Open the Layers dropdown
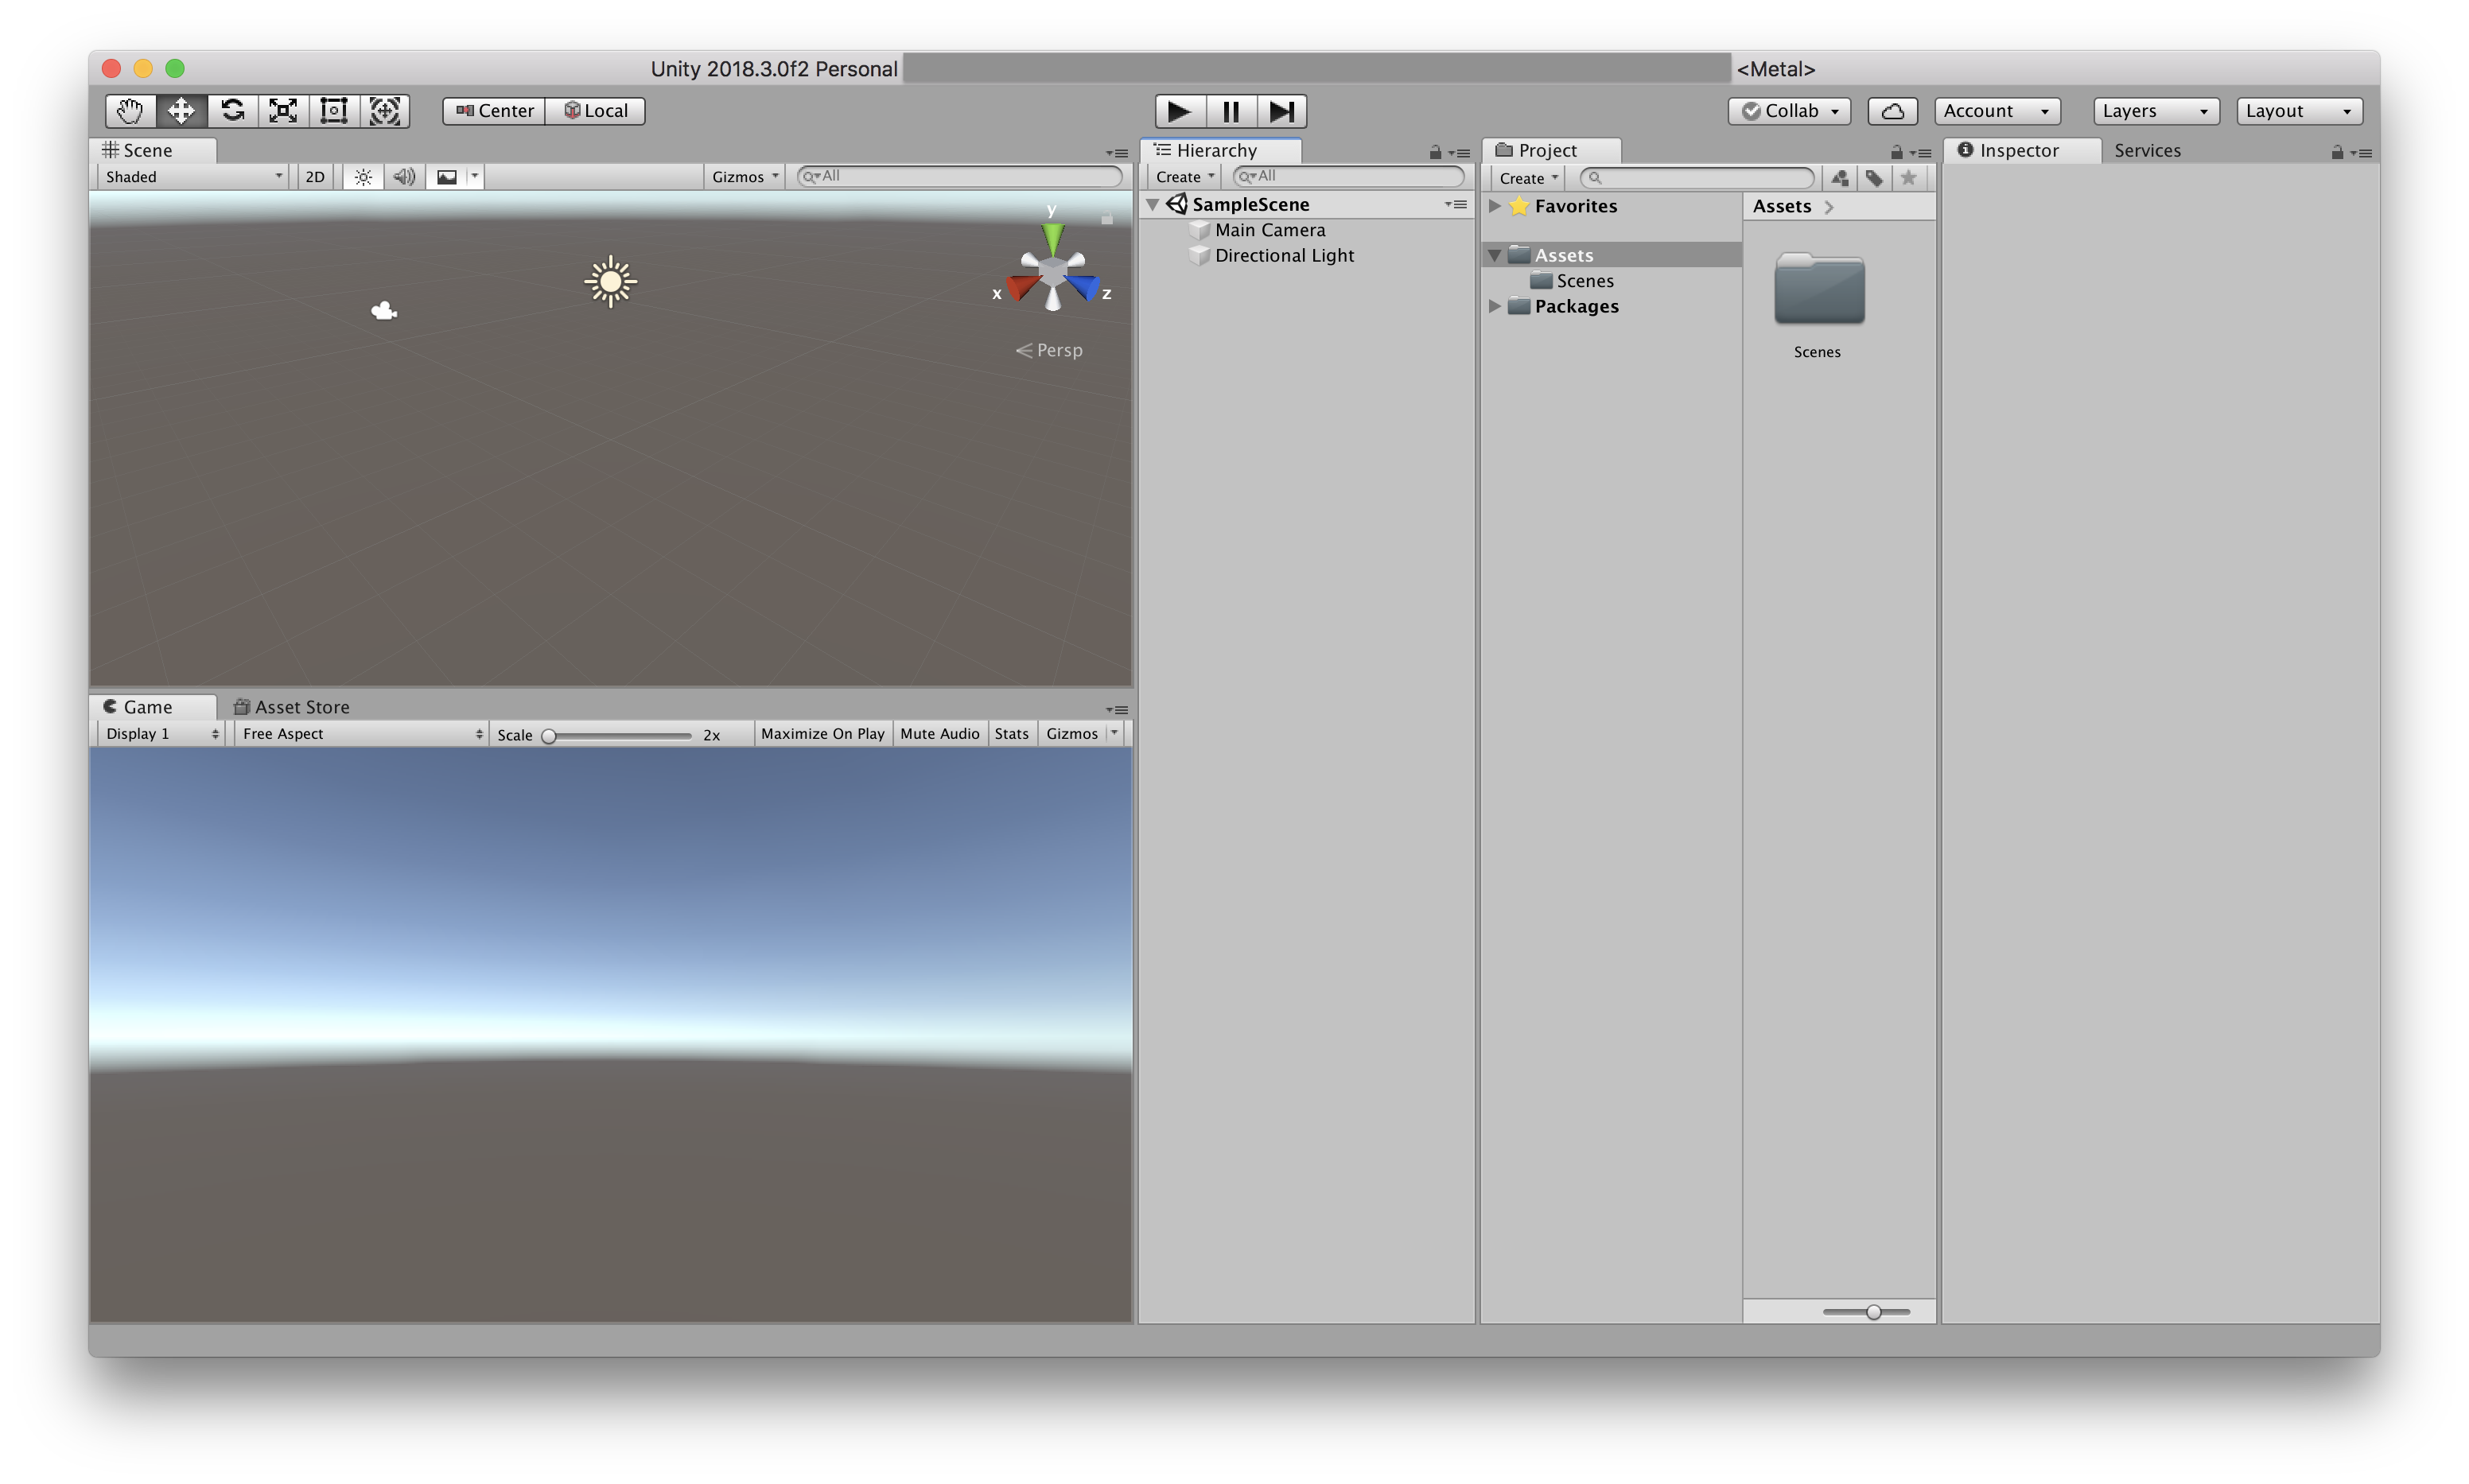2469x1484 pixels. pyautogui.click(x=2155, y=111)
